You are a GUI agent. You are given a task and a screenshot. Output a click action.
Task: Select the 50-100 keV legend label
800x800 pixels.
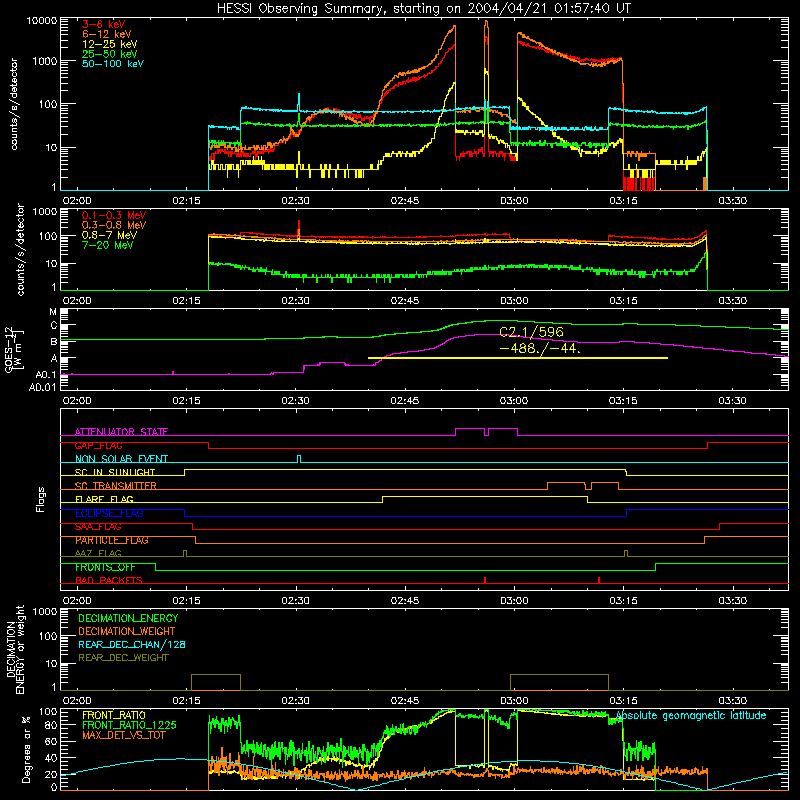[113, 64]
